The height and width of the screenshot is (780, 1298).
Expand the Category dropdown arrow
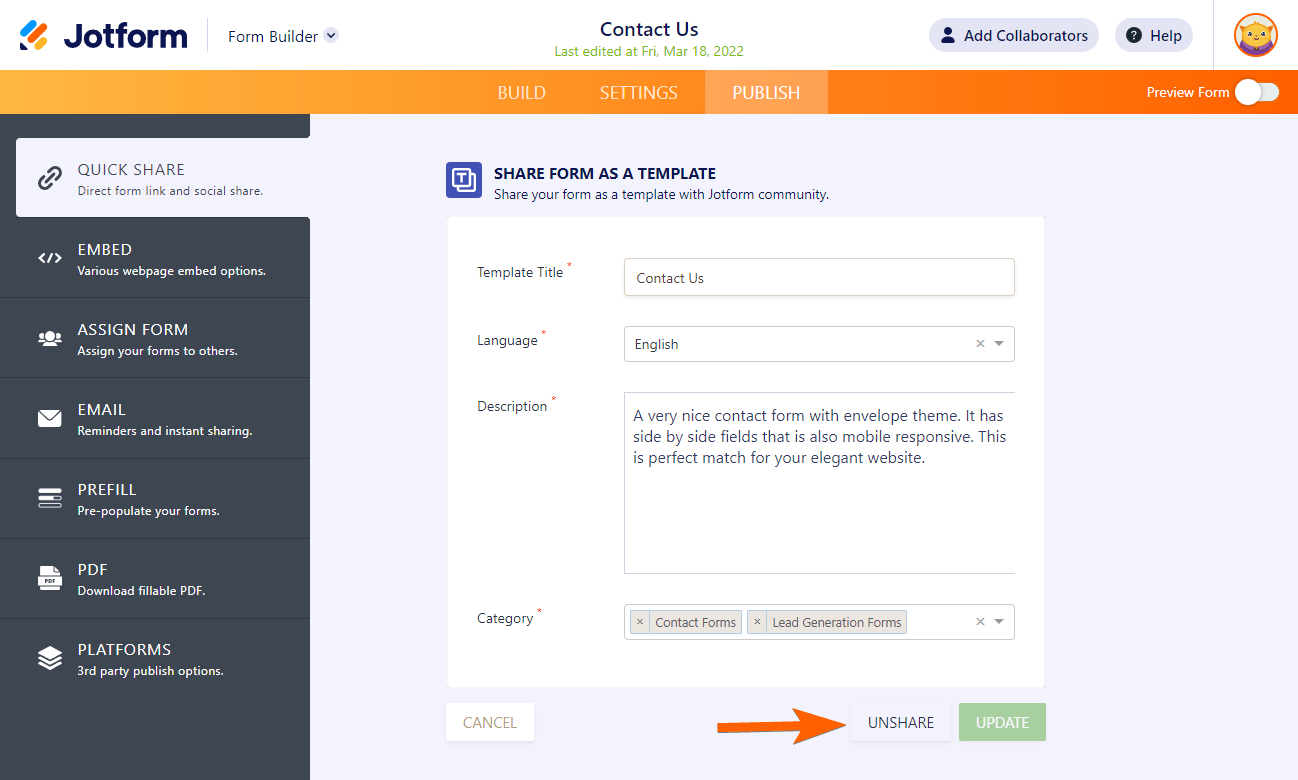click(x=999, y=622)
